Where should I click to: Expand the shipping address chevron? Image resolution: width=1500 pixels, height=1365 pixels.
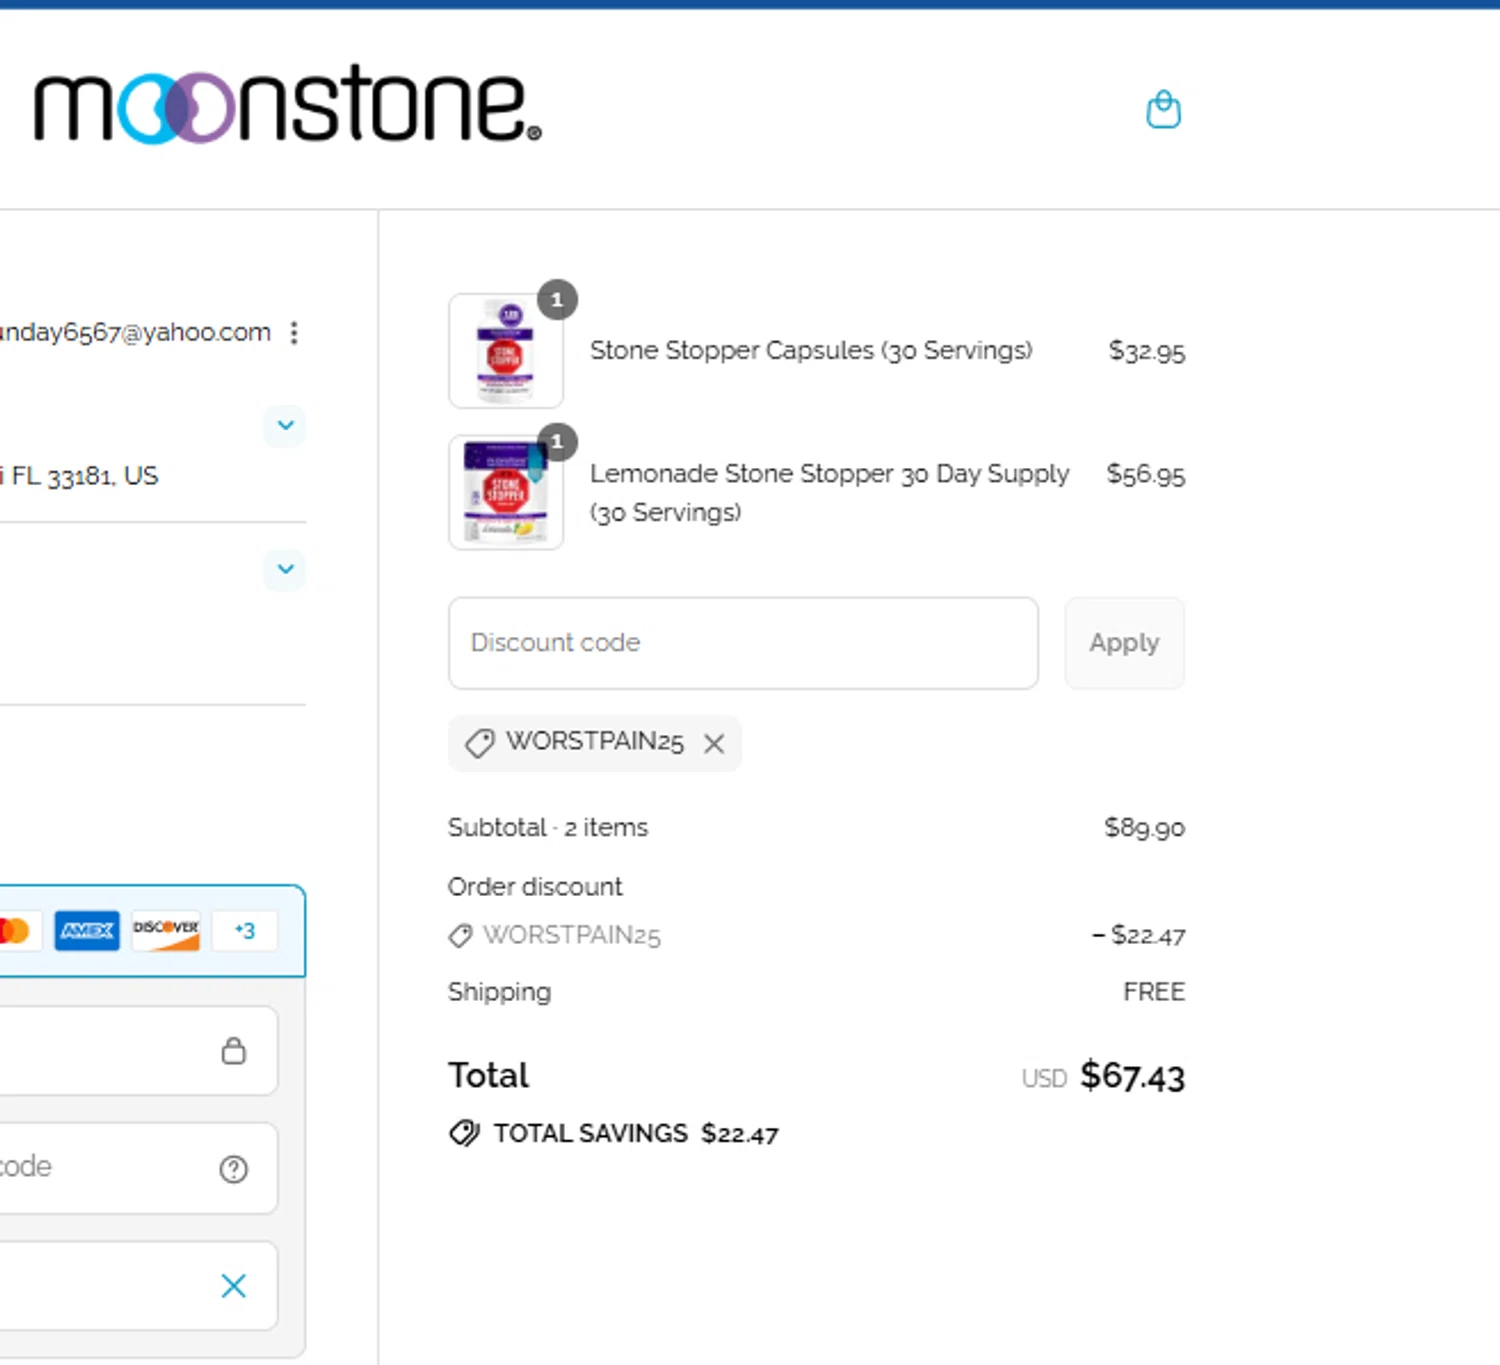click(285, 425)
